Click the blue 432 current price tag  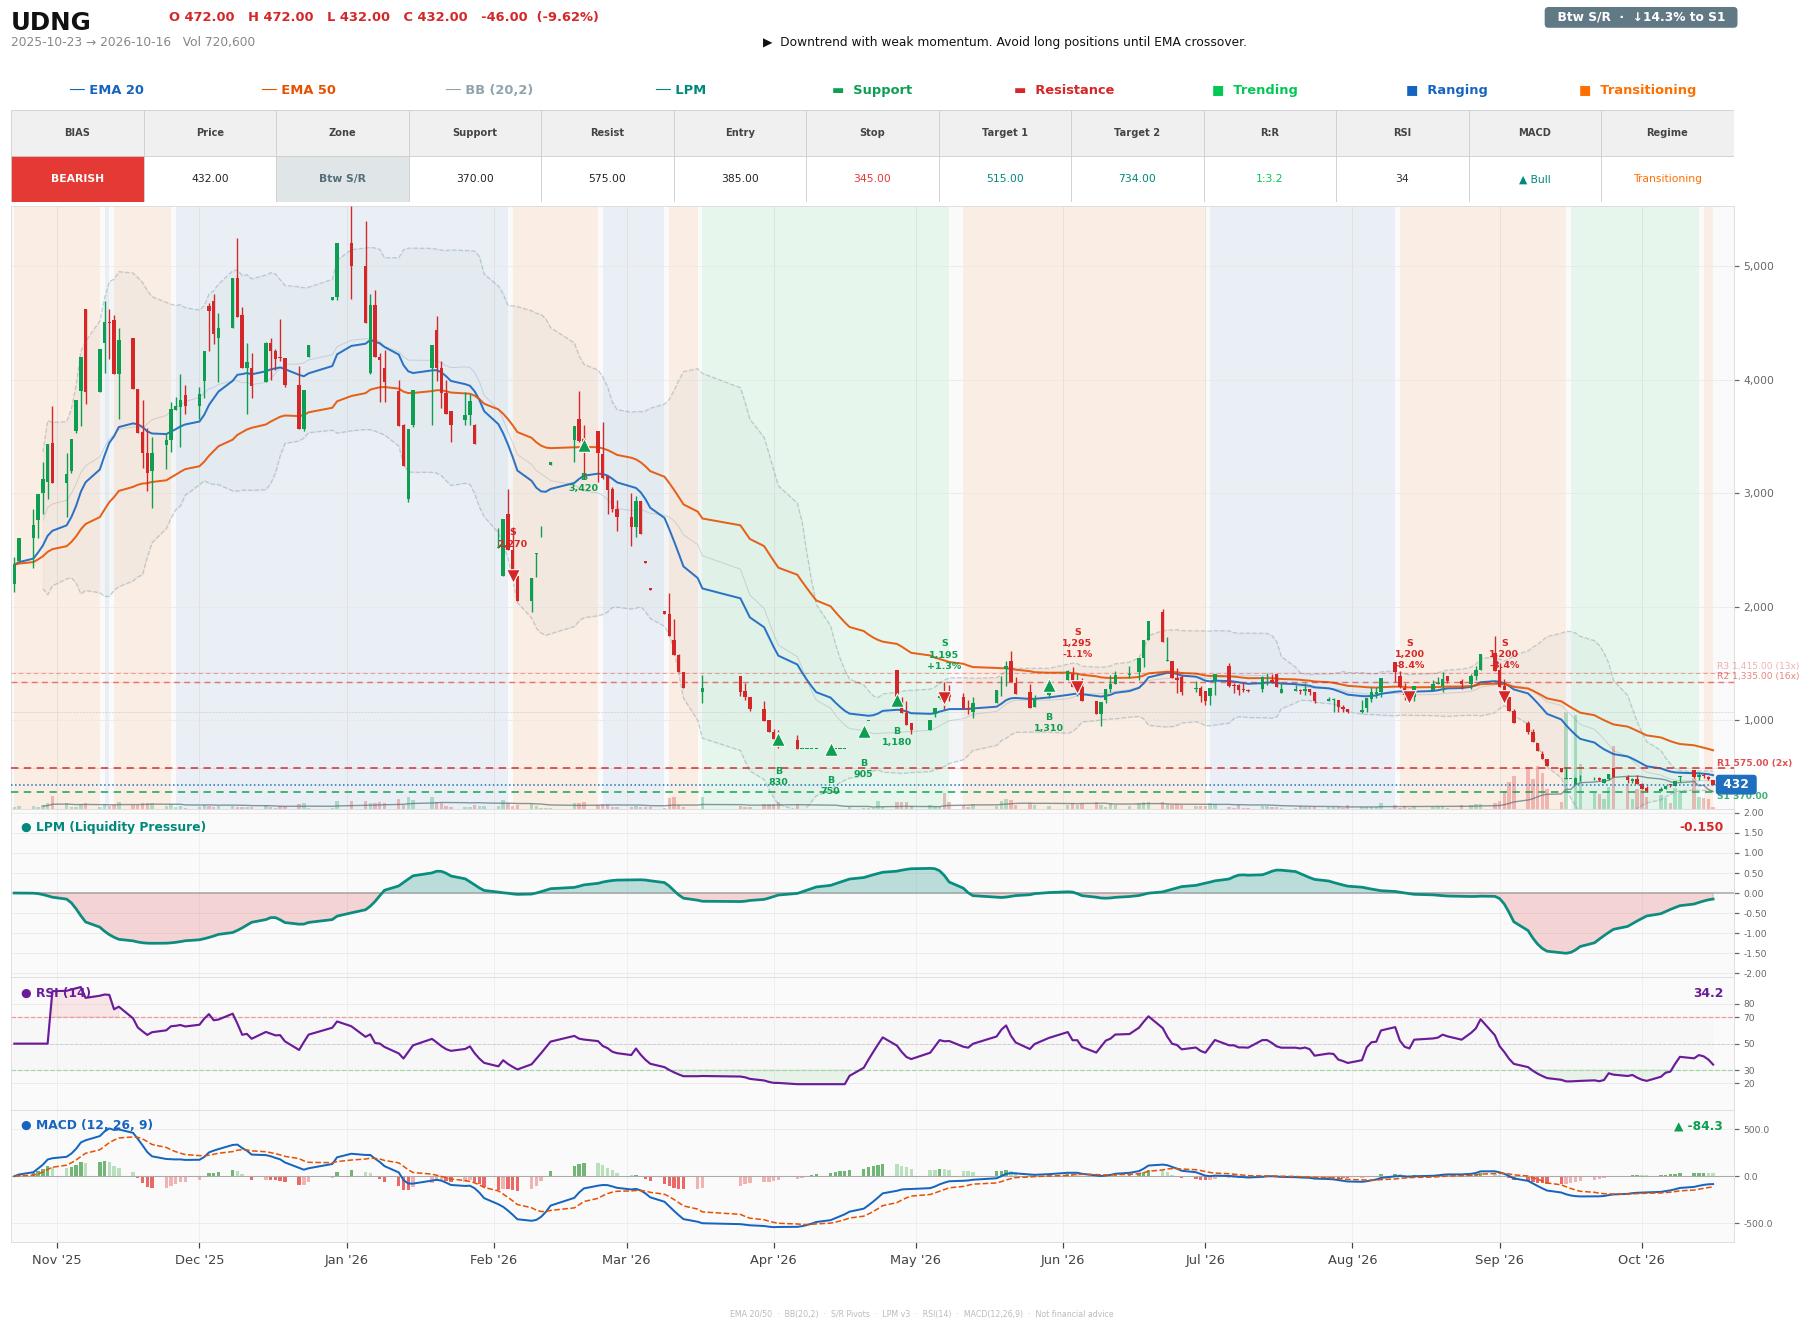[1736, 785]
